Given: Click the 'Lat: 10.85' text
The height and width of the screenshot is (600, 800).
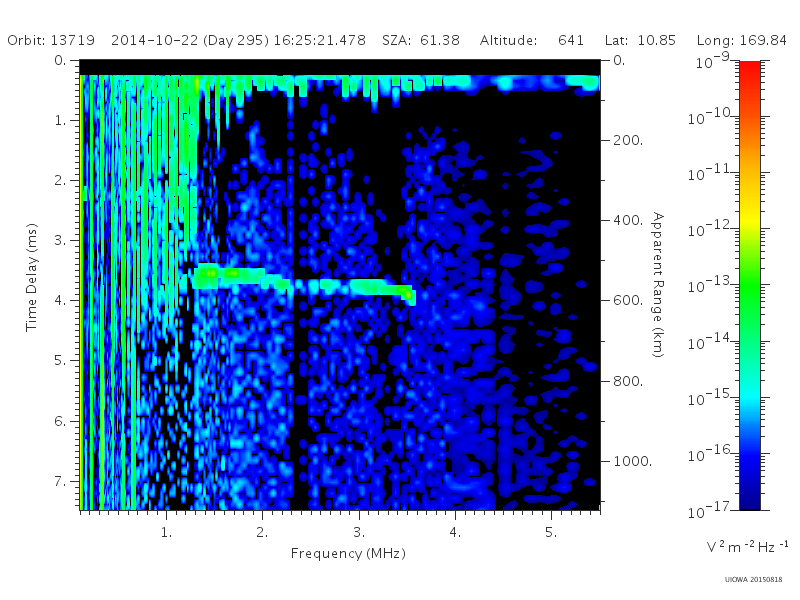Looking at the screenshot, I should pos(640,40).
